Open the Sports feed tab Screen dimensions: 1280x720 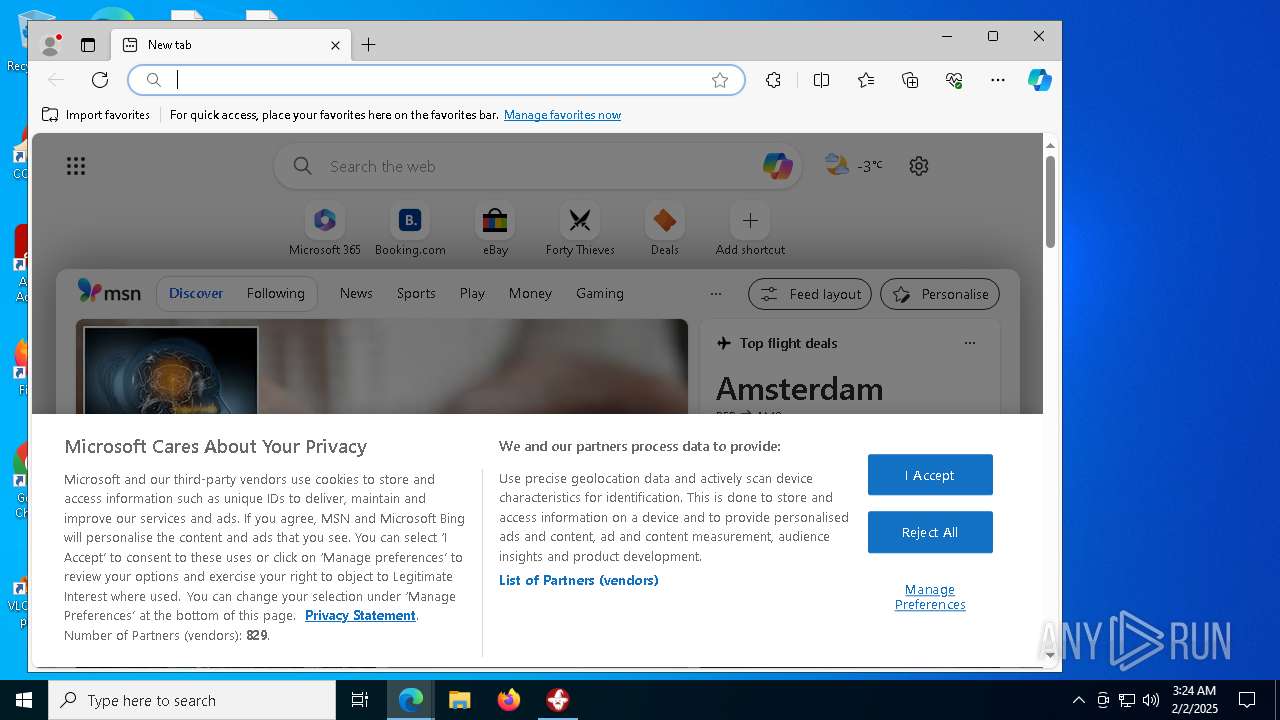pos(416,293)
